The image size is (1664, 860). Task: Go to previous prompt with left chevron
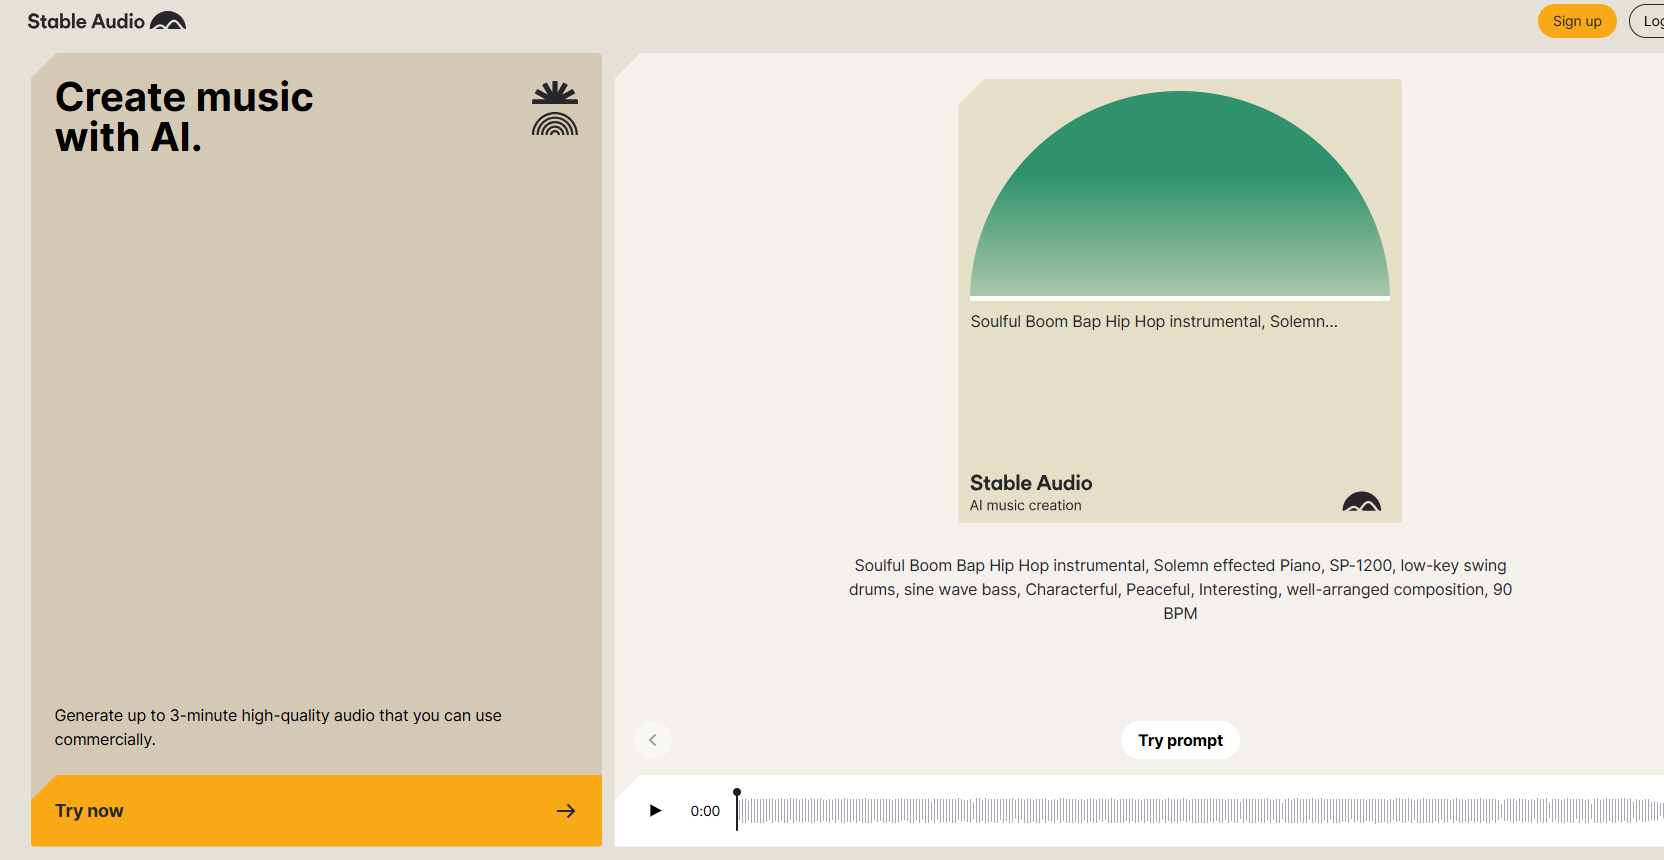pos(653,740)
